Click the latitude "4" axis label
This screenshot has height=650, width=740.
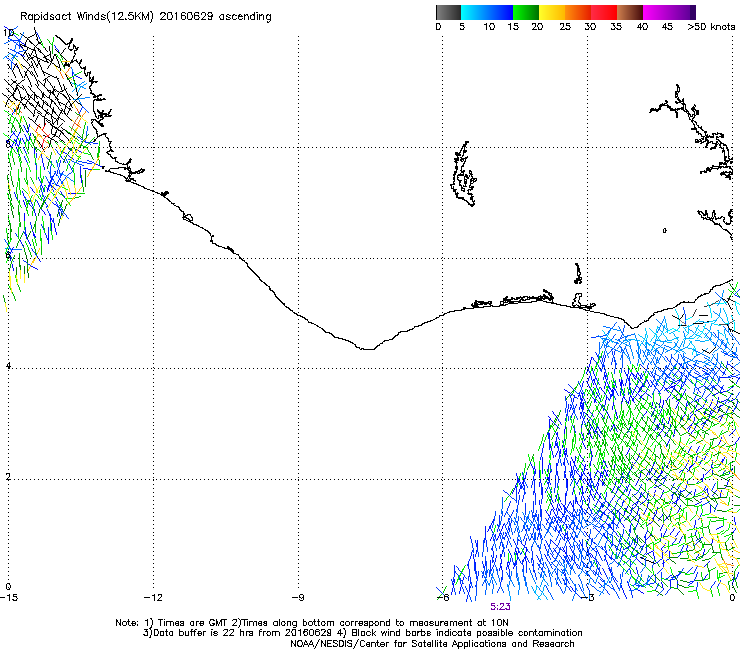tap(8, 366)
